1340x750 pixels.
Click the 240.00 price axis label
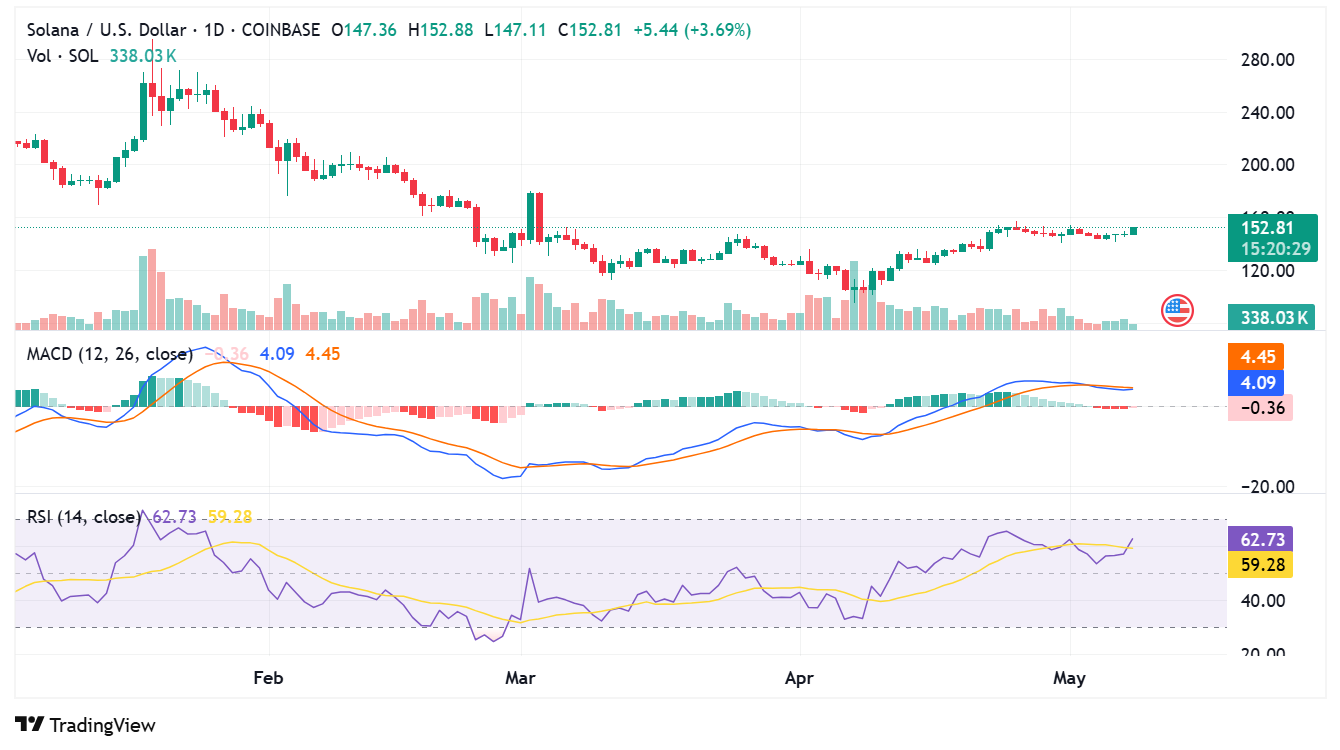point(1267,113)
